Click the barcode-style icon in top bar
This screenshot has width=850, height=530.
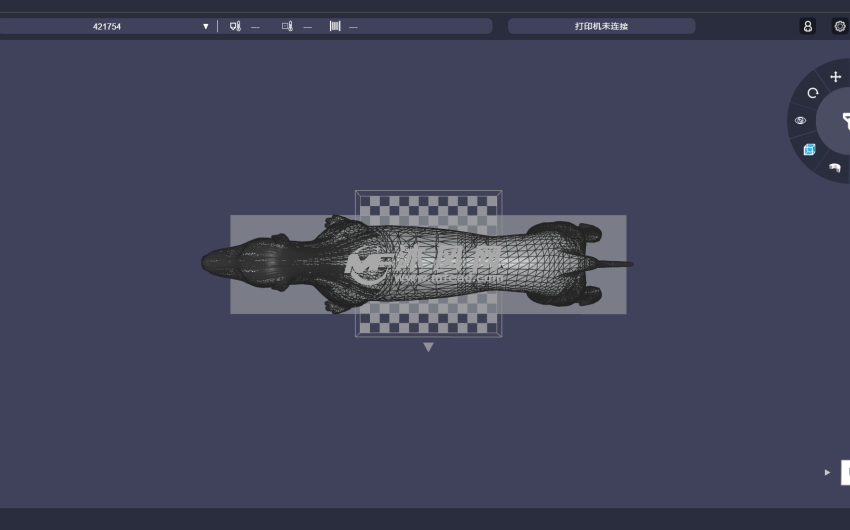coord(335,26)
